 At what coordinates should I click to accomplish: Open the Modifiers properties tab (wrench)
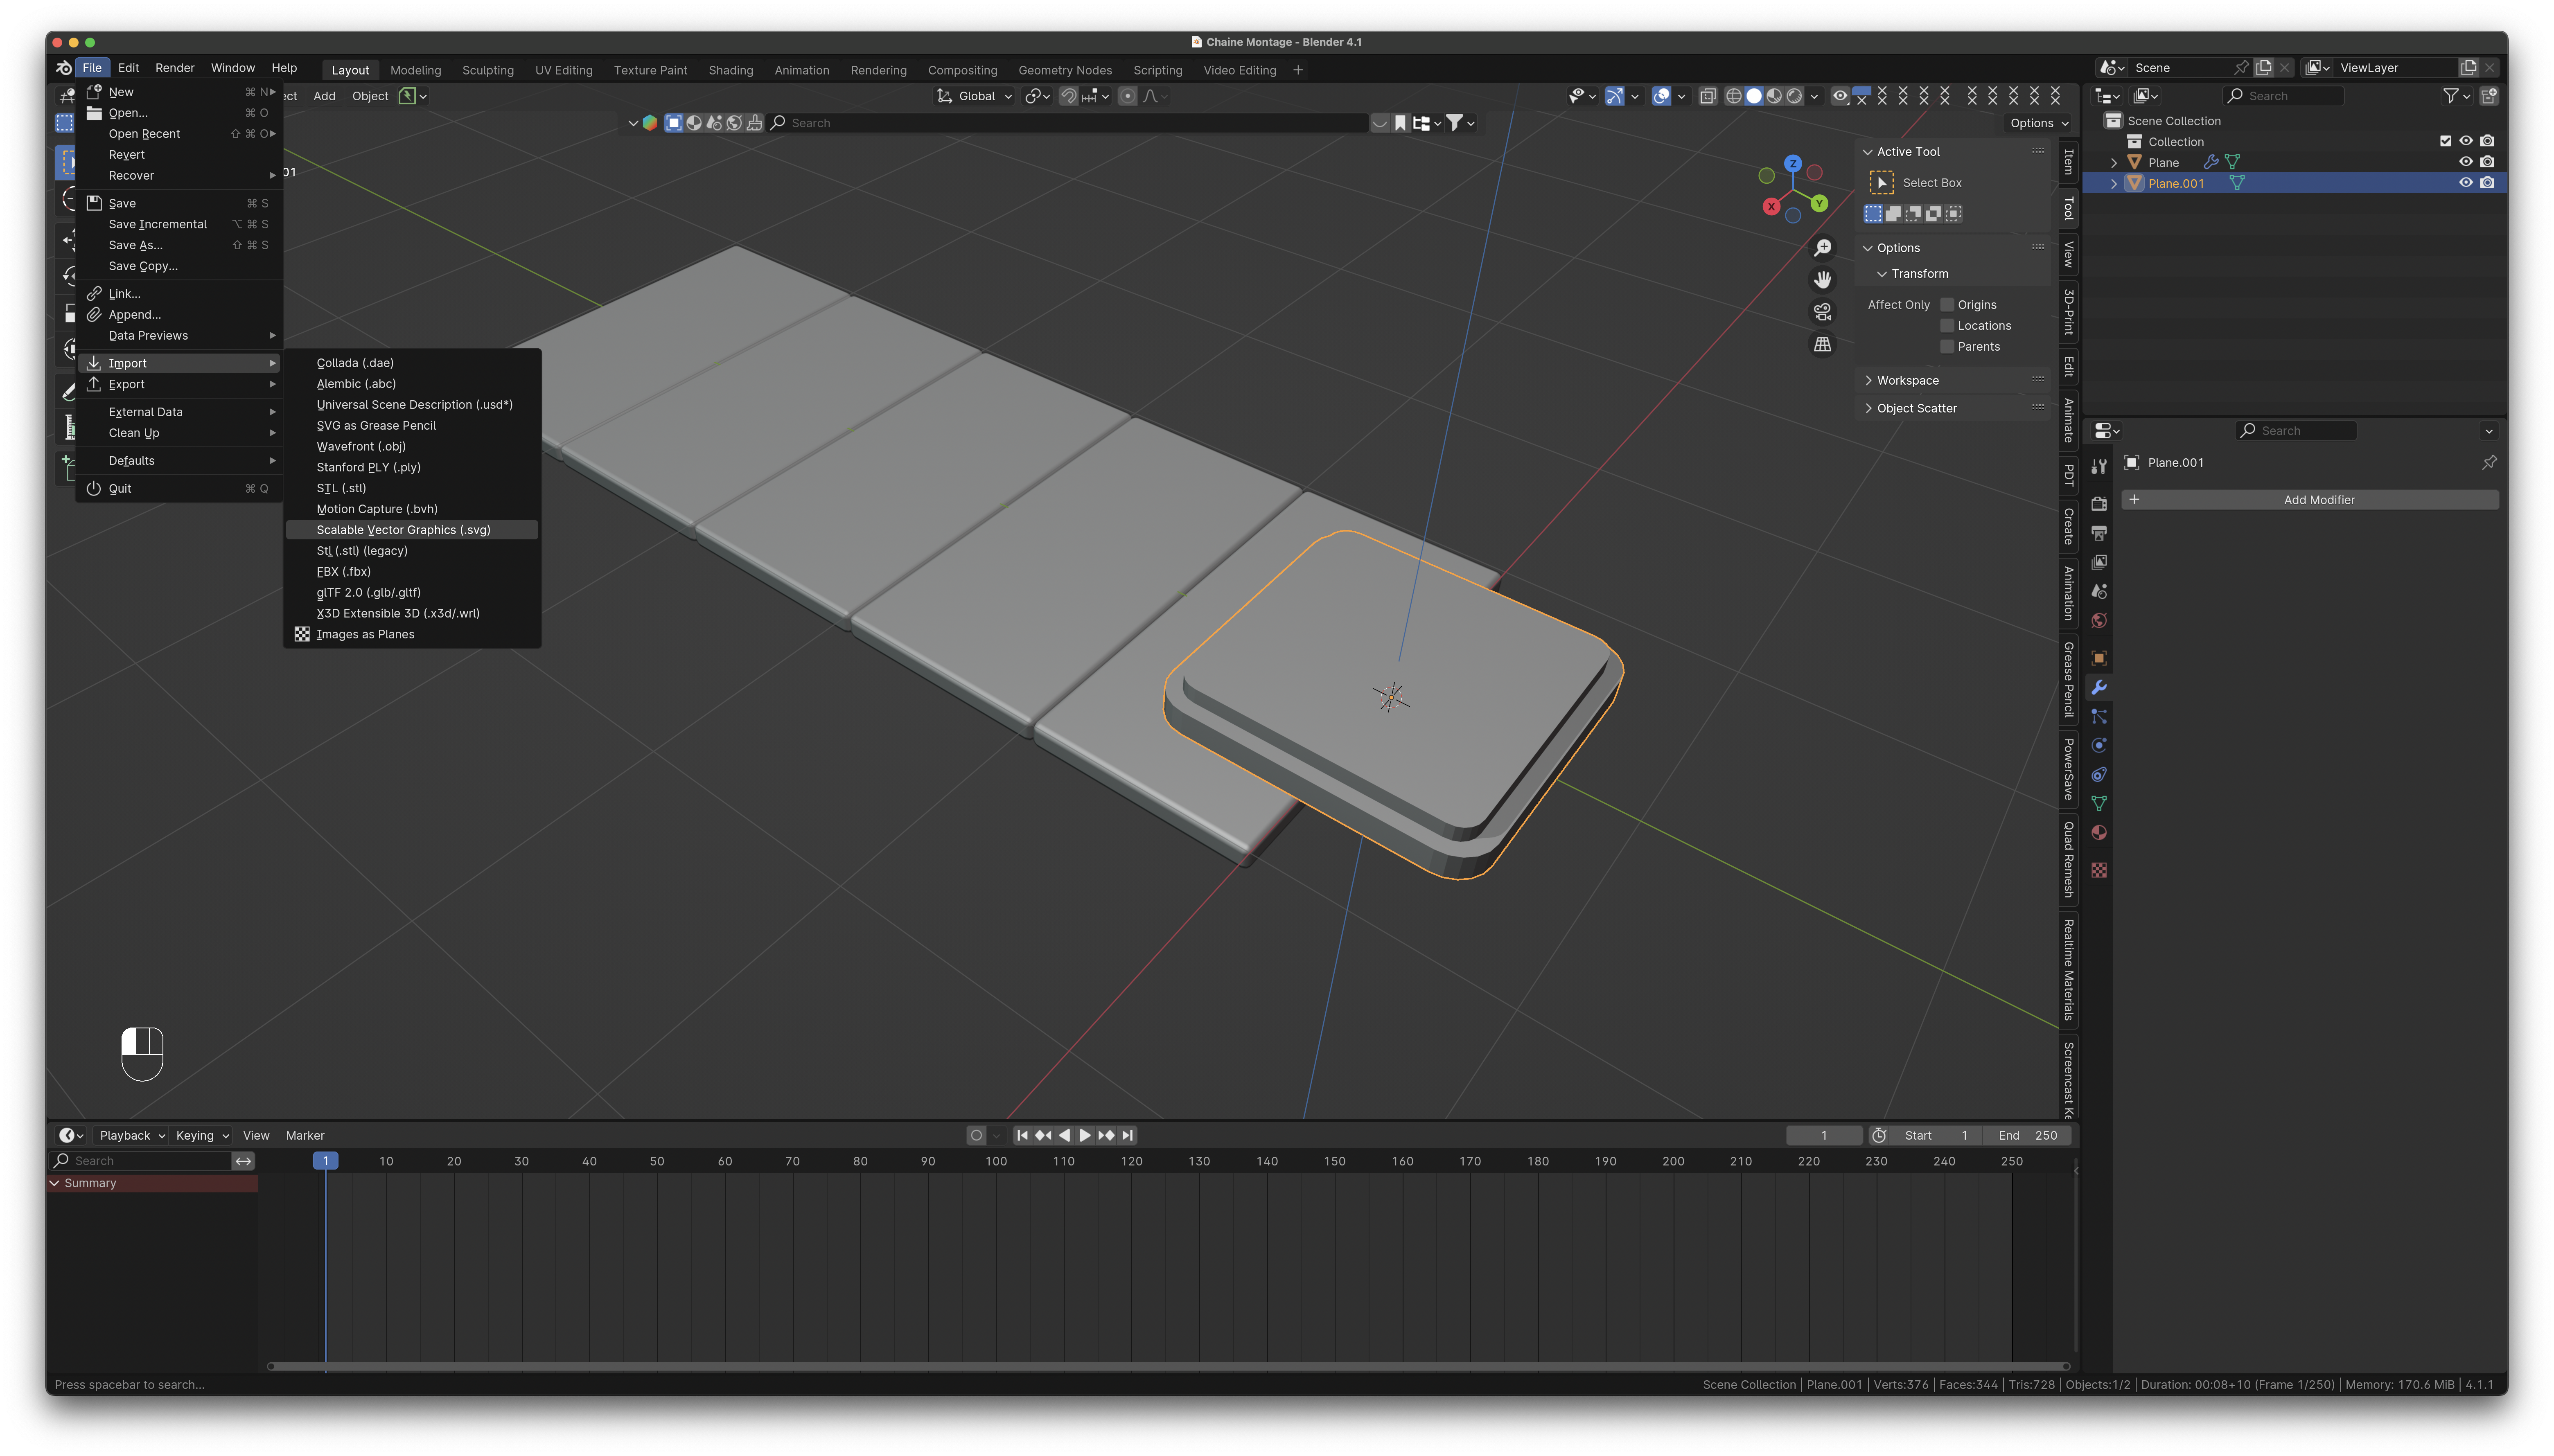point(2099,687)
